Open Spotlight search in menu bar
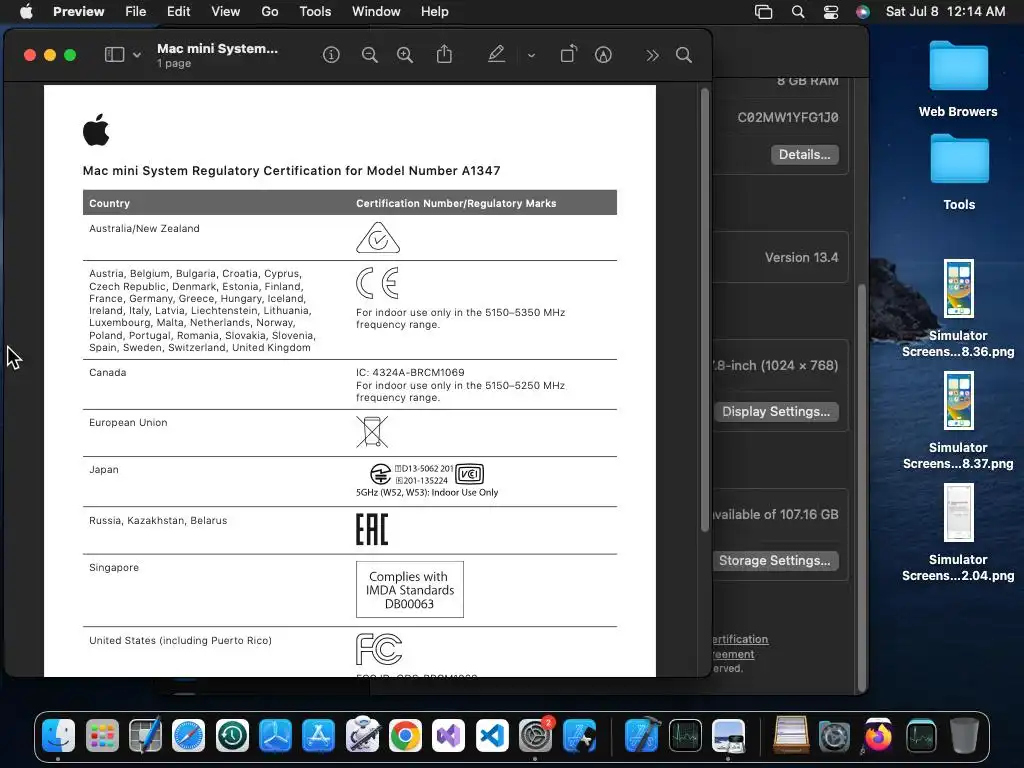Screen dimensions: 1024x768 tap(798, 12)
